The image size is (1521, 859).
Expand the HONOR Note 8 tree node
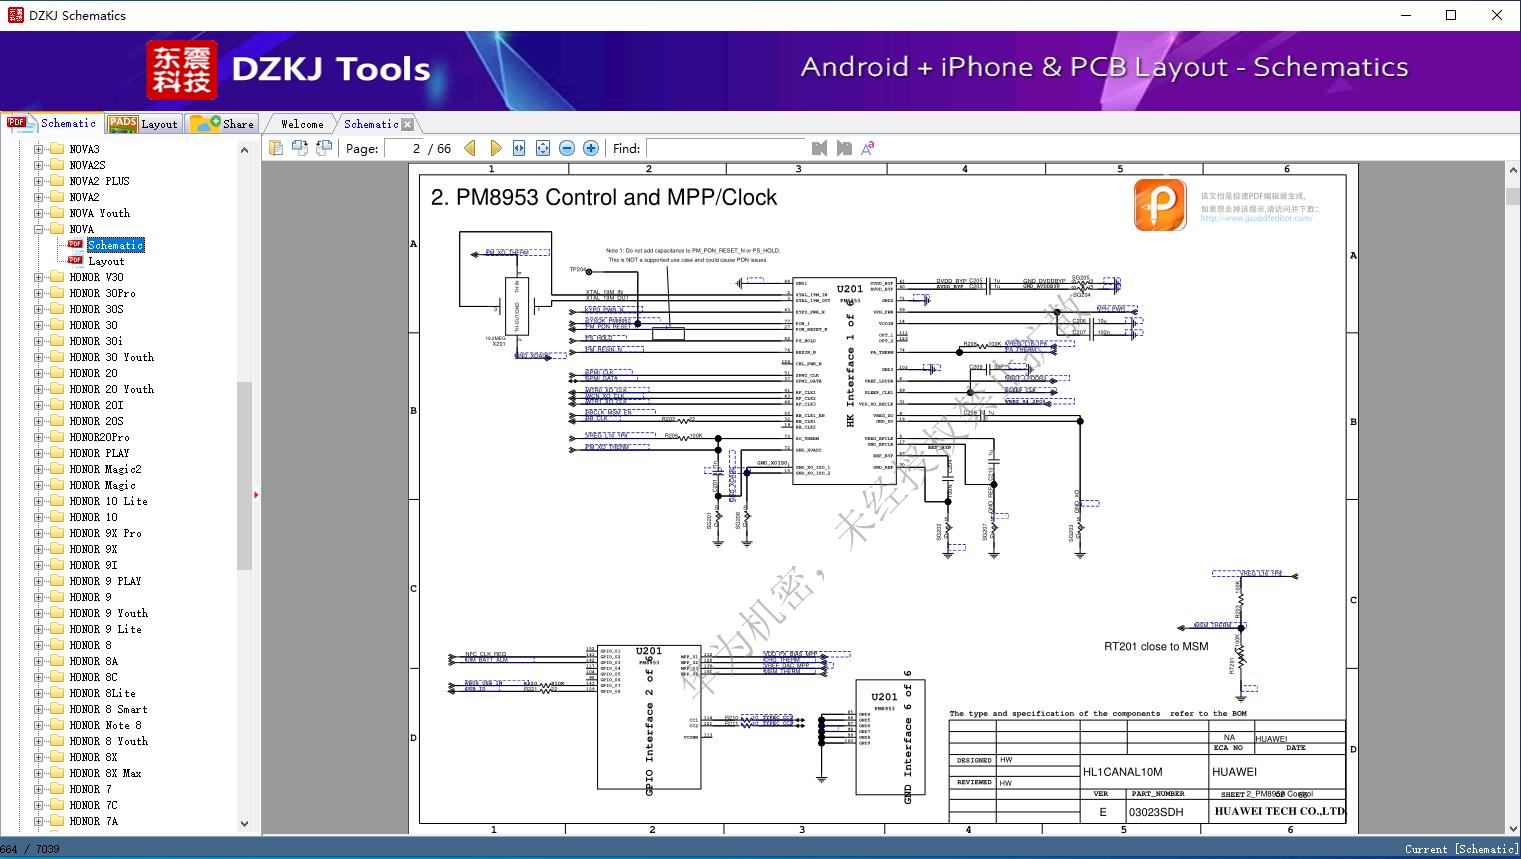38,725
